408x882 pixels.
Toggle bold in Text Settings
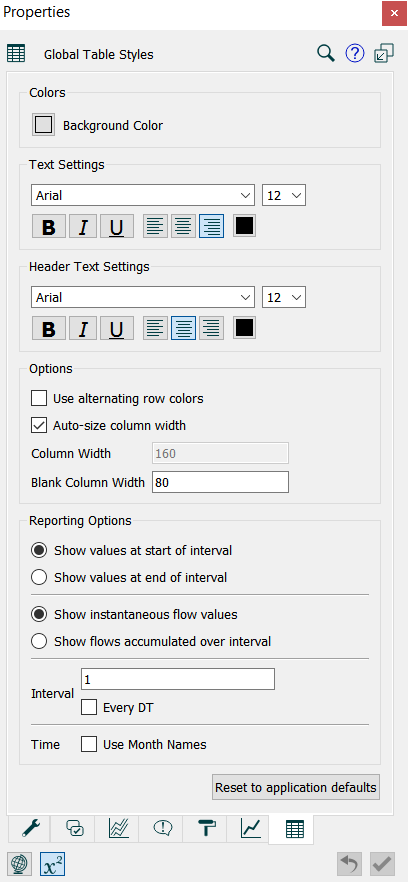(49, 226)
